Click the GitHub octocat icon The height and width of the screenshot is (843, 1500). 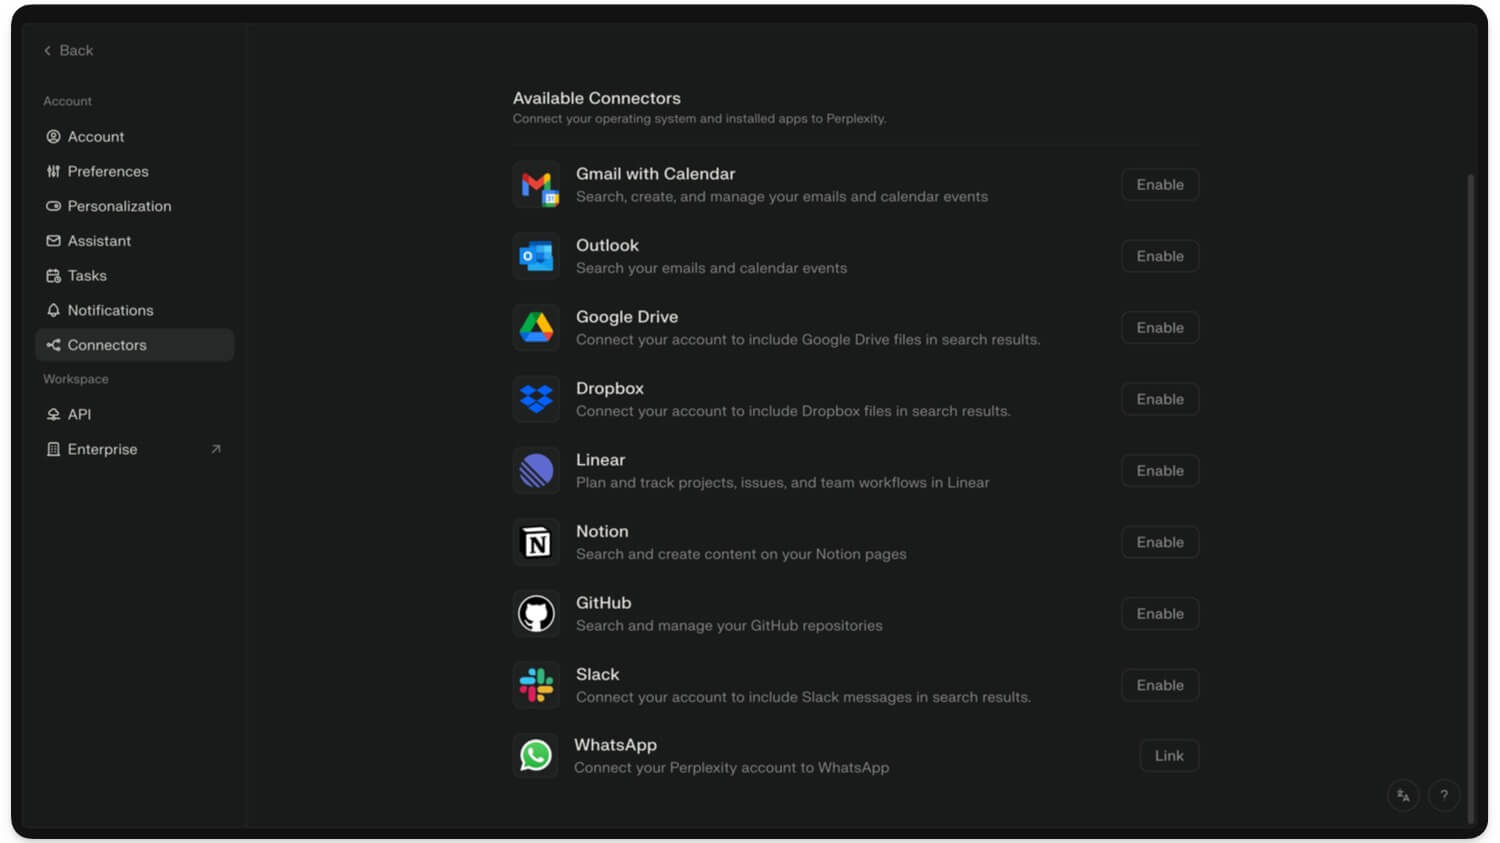[537, 614]
